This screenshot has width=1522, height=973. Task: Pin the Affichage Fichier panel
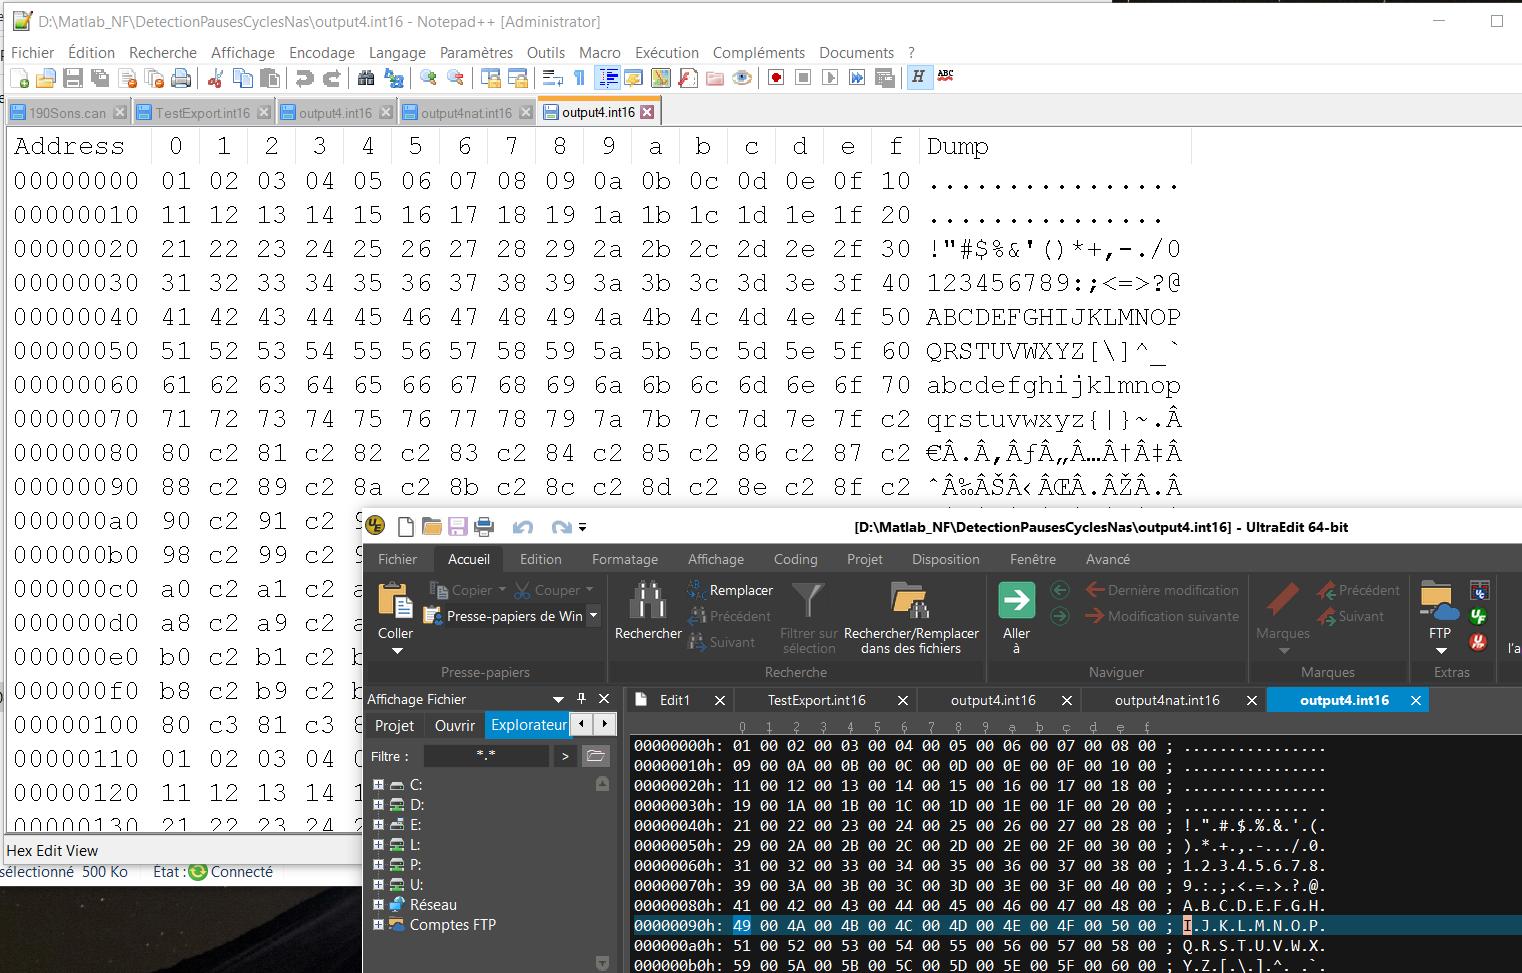[x=581, y=699]
